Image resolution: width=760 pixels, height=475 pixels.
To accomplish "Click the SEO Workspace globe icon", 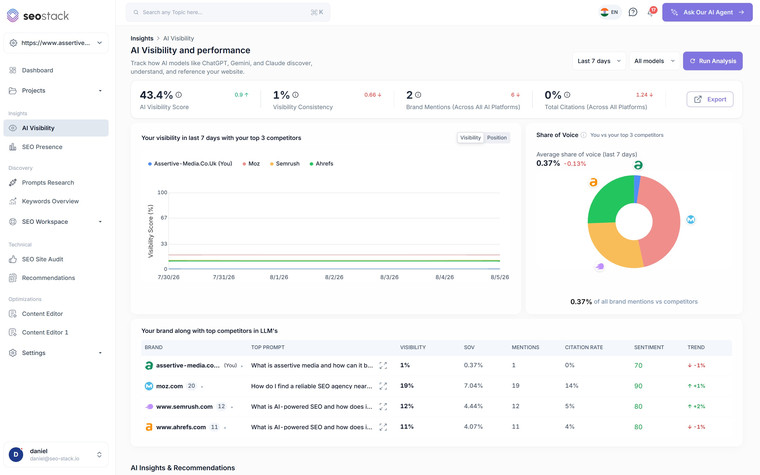I will pos(13,222).
